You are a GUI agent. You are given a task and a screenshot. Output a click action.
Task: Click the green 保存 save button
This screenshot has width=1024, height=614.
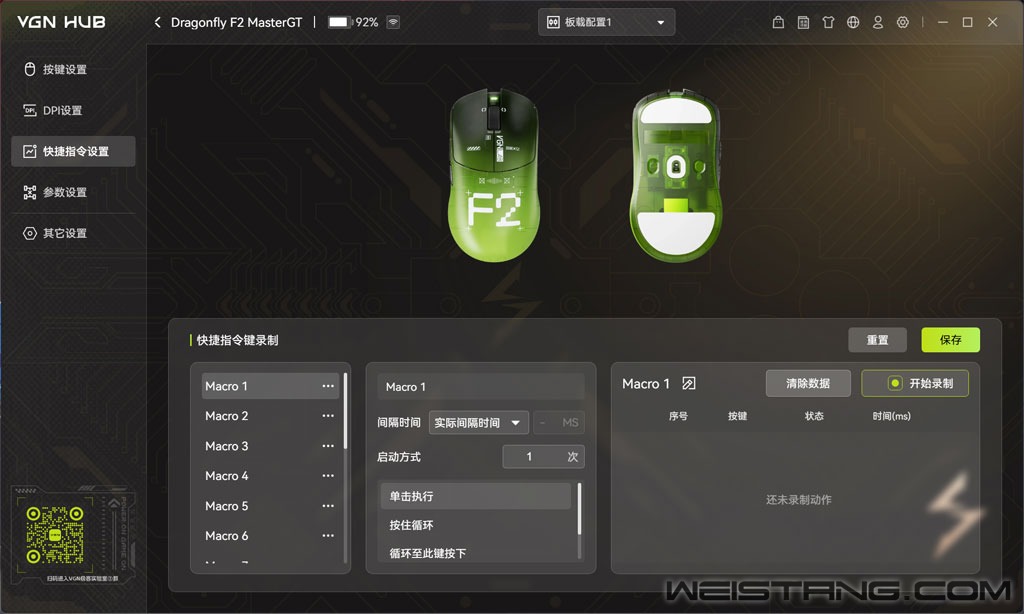click(x=950, y=340)
